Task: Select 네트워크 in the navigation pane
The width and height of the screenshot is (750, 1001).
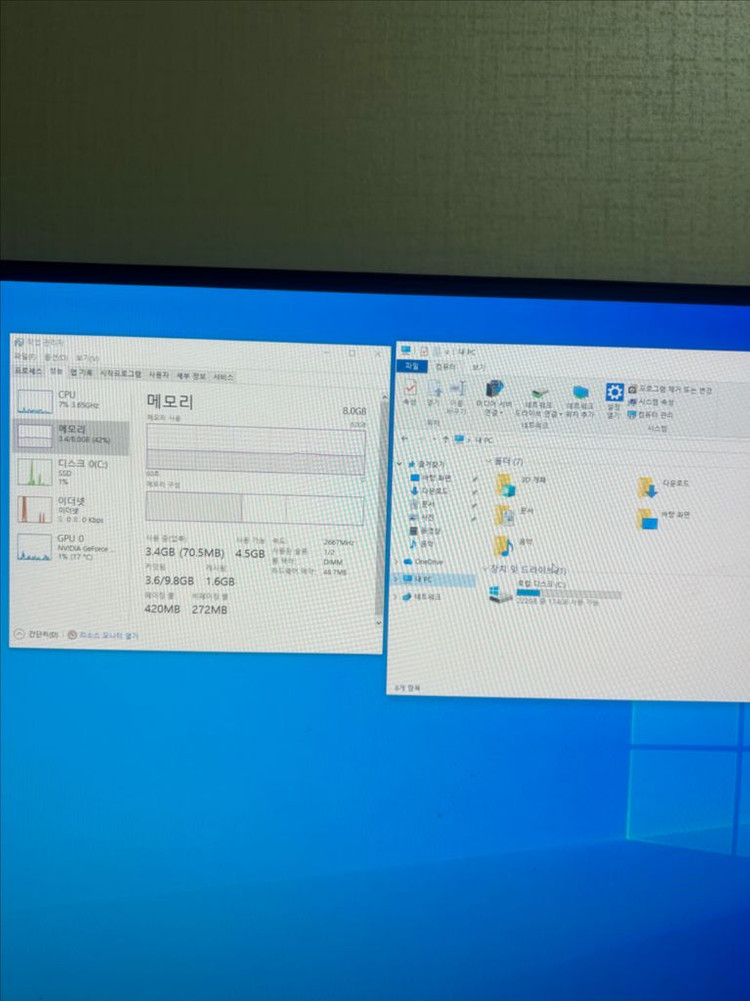Action: point(421,596)
